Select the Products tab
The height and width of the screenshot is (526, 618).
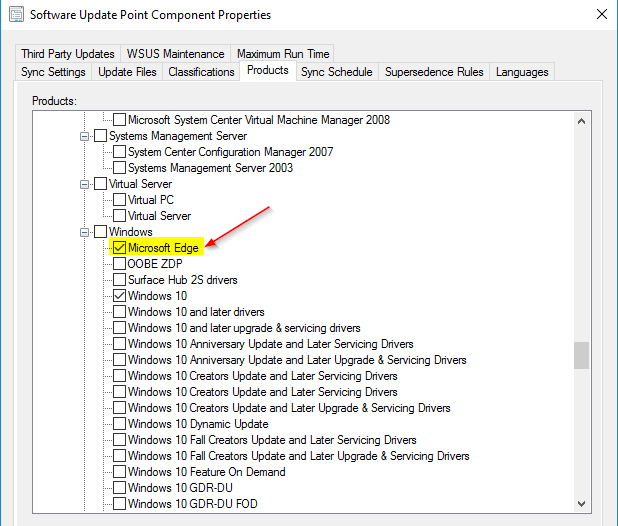pyautogui.click(x=268, y=70)
